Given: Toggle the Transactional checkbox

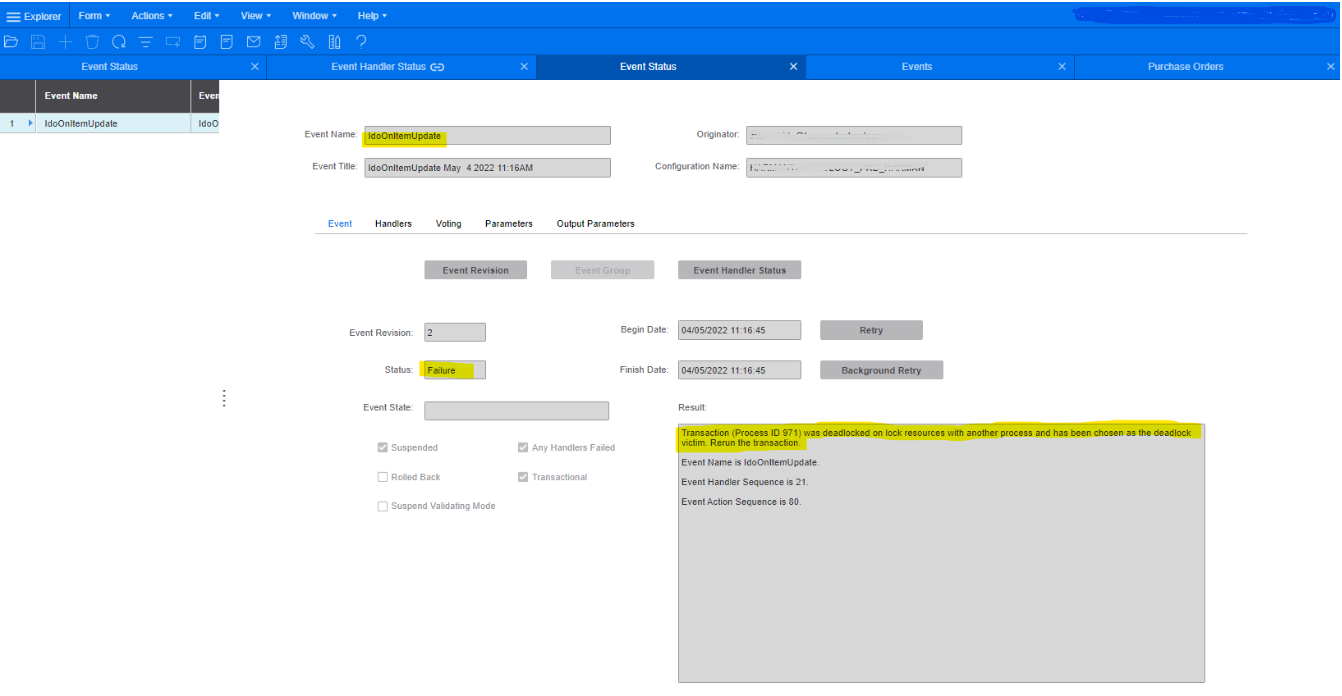Looking at the screenshot, I should [523, 477].
